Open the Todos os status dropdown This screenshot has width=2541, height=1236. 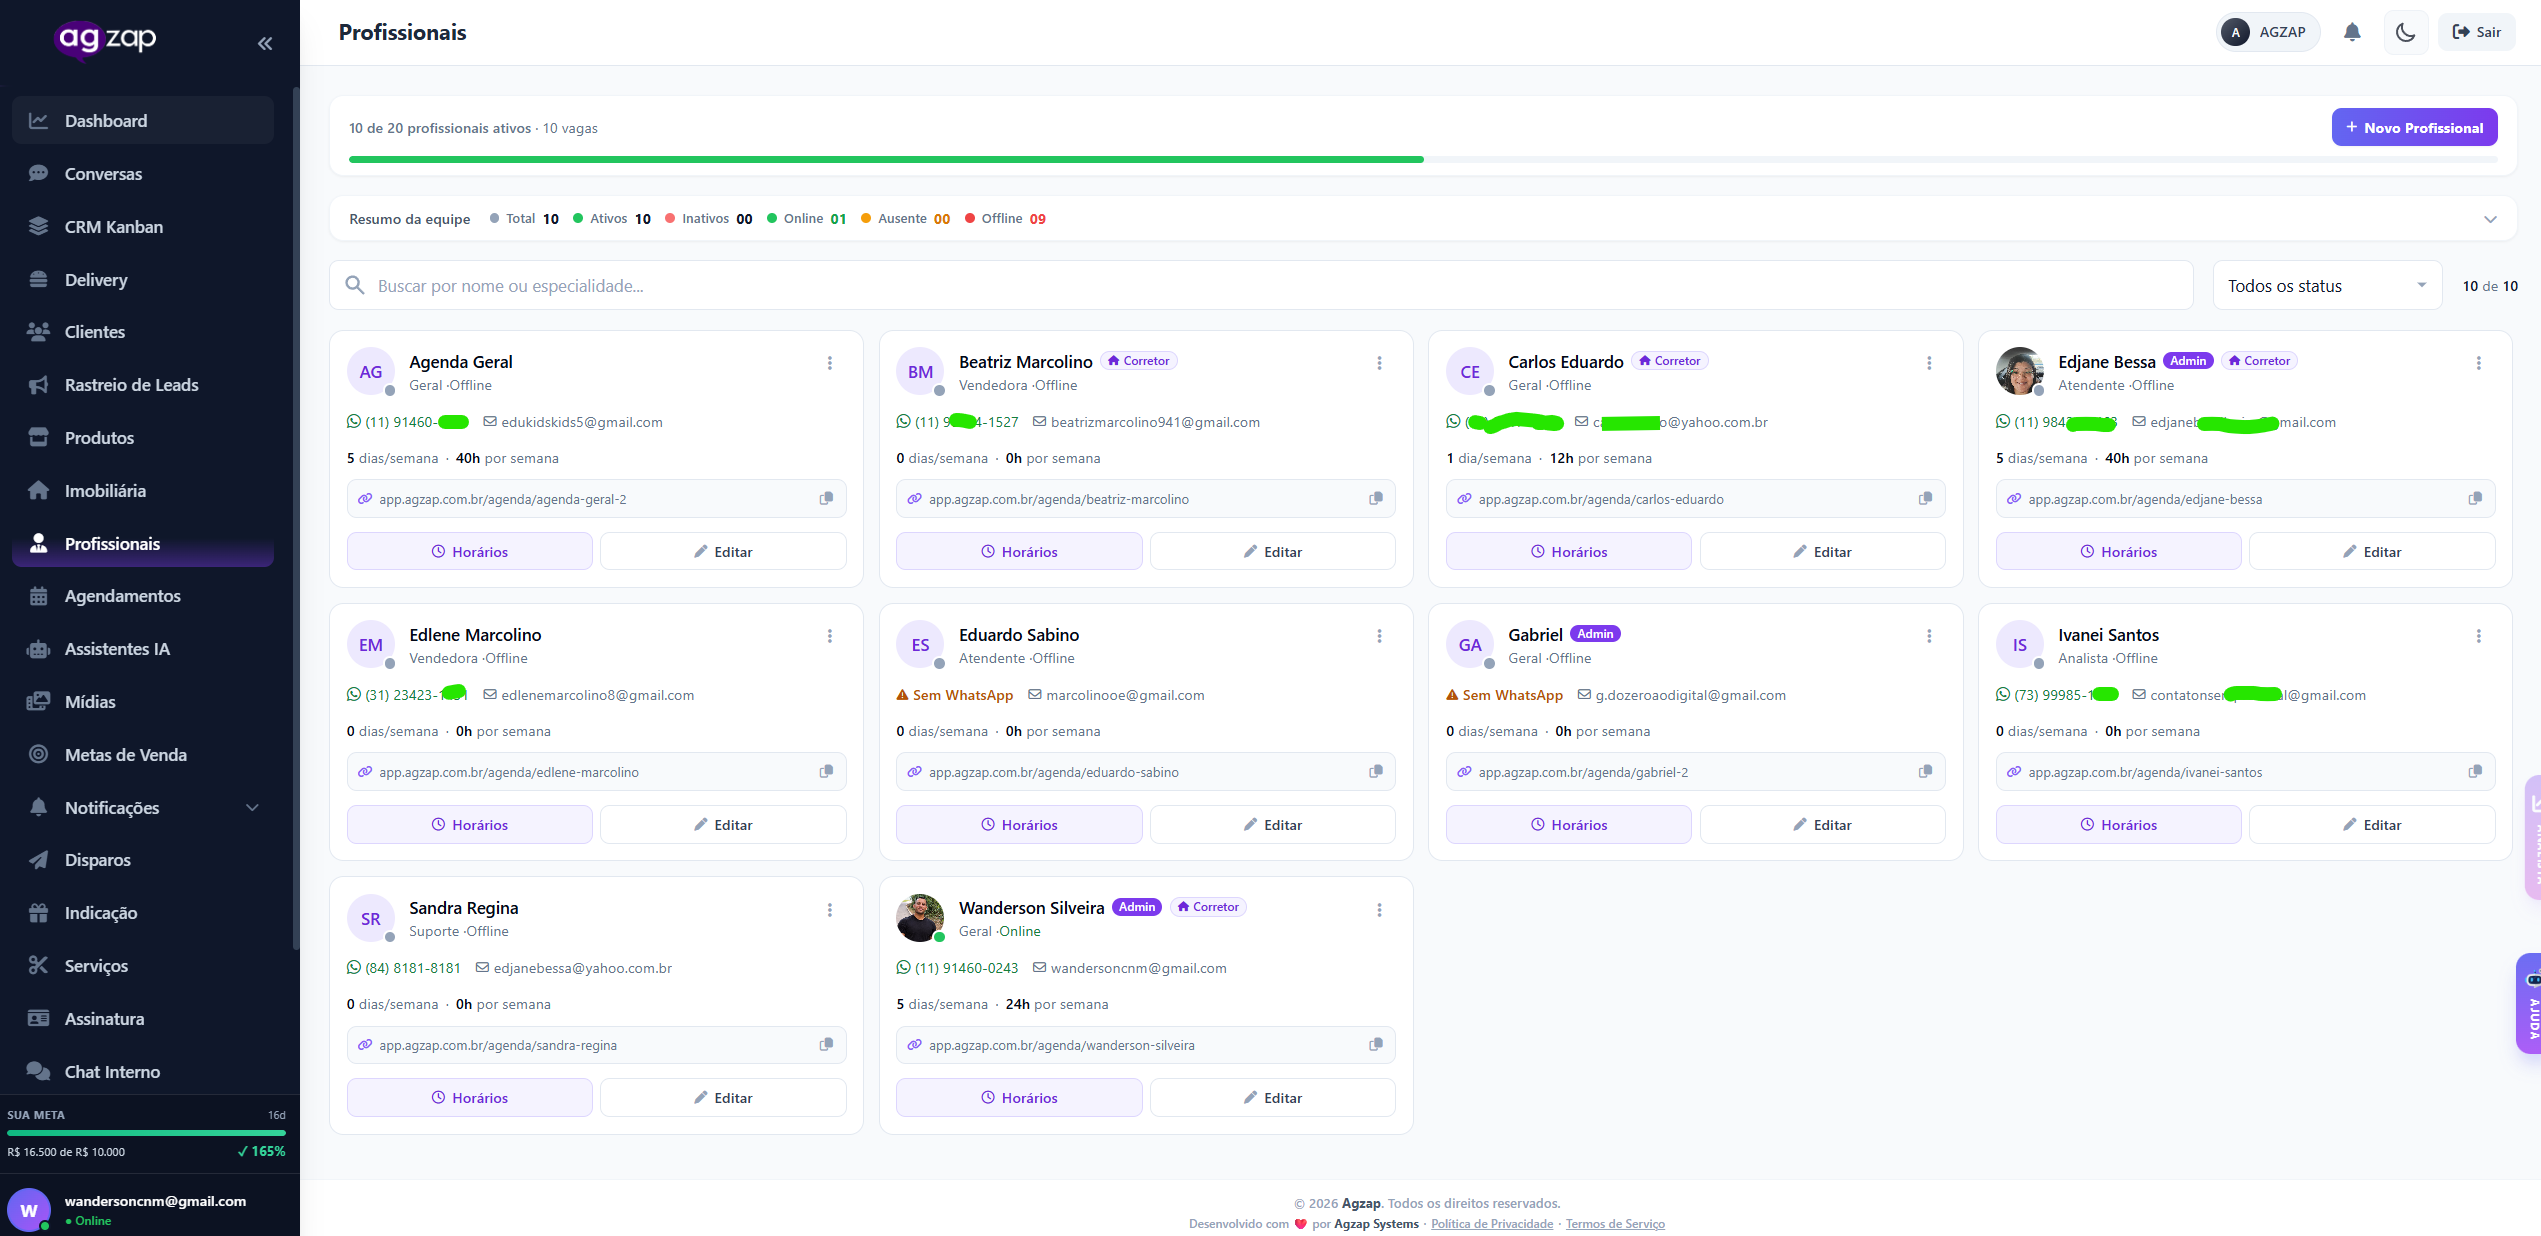[2327, 286]
